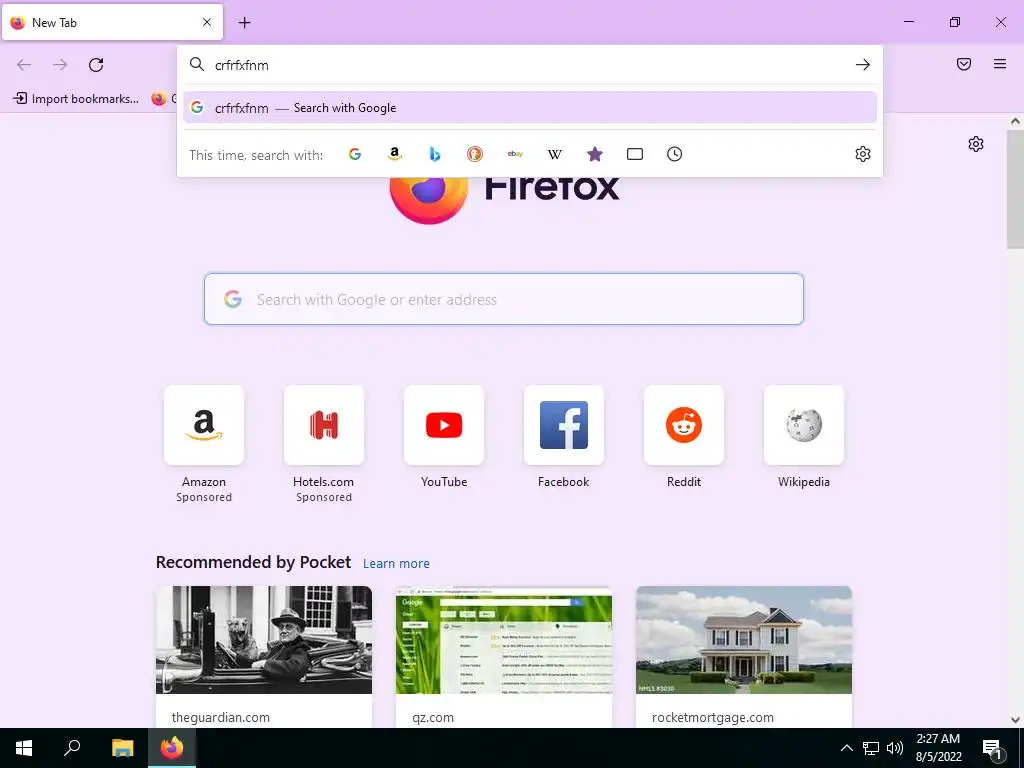1024x768 pixels.
Task: Click the back navigation arrow
Action: 24,65
